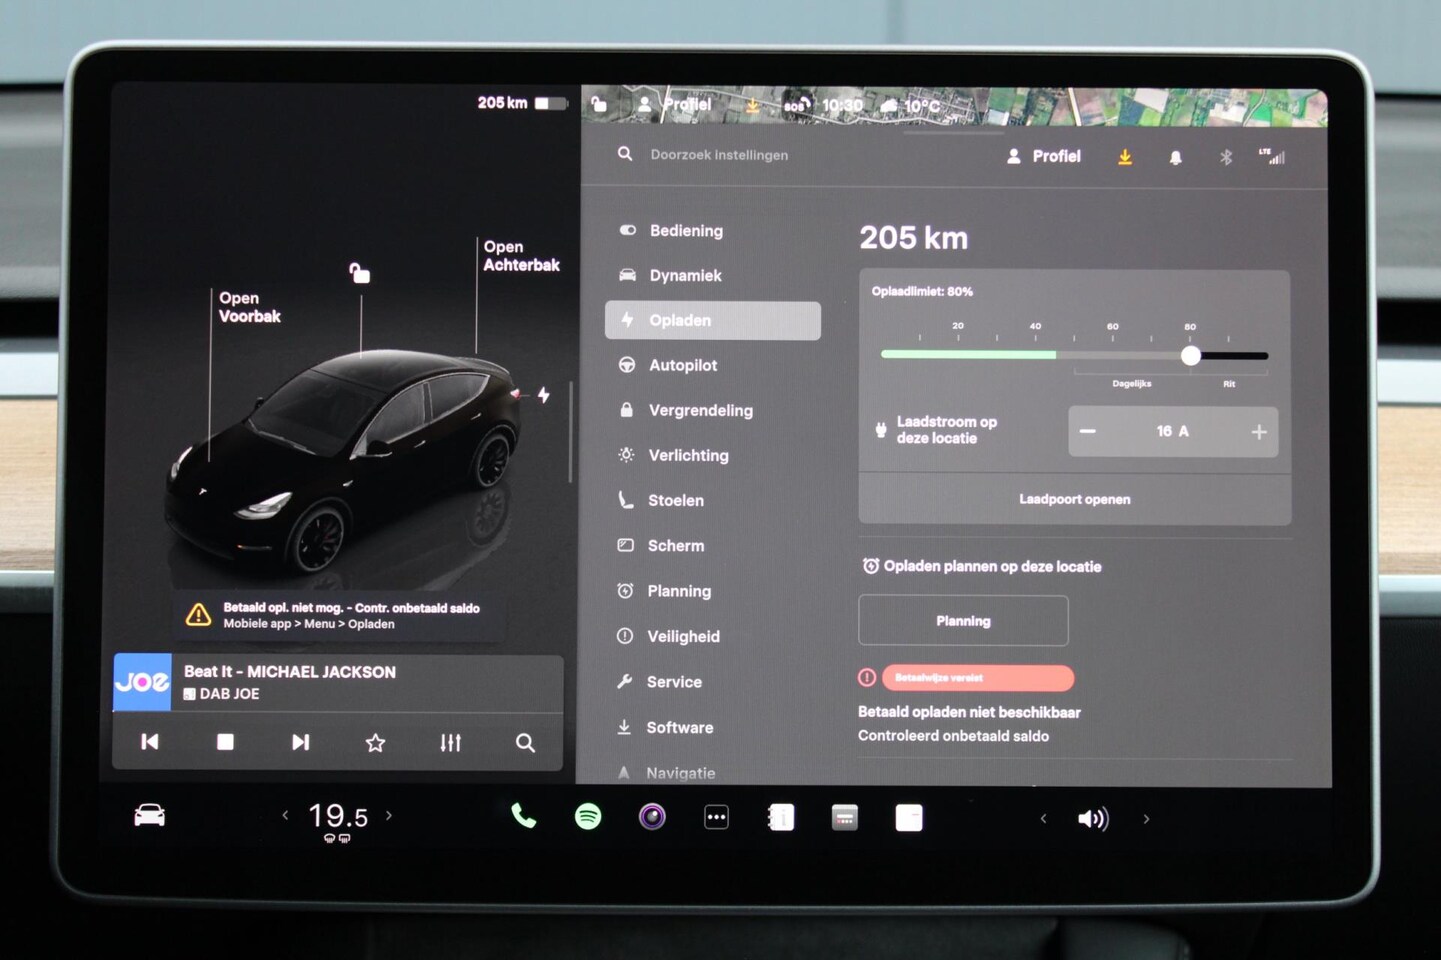Stop the DAB radio playback
Screen dimensions: 1441x960
[225, 742]
